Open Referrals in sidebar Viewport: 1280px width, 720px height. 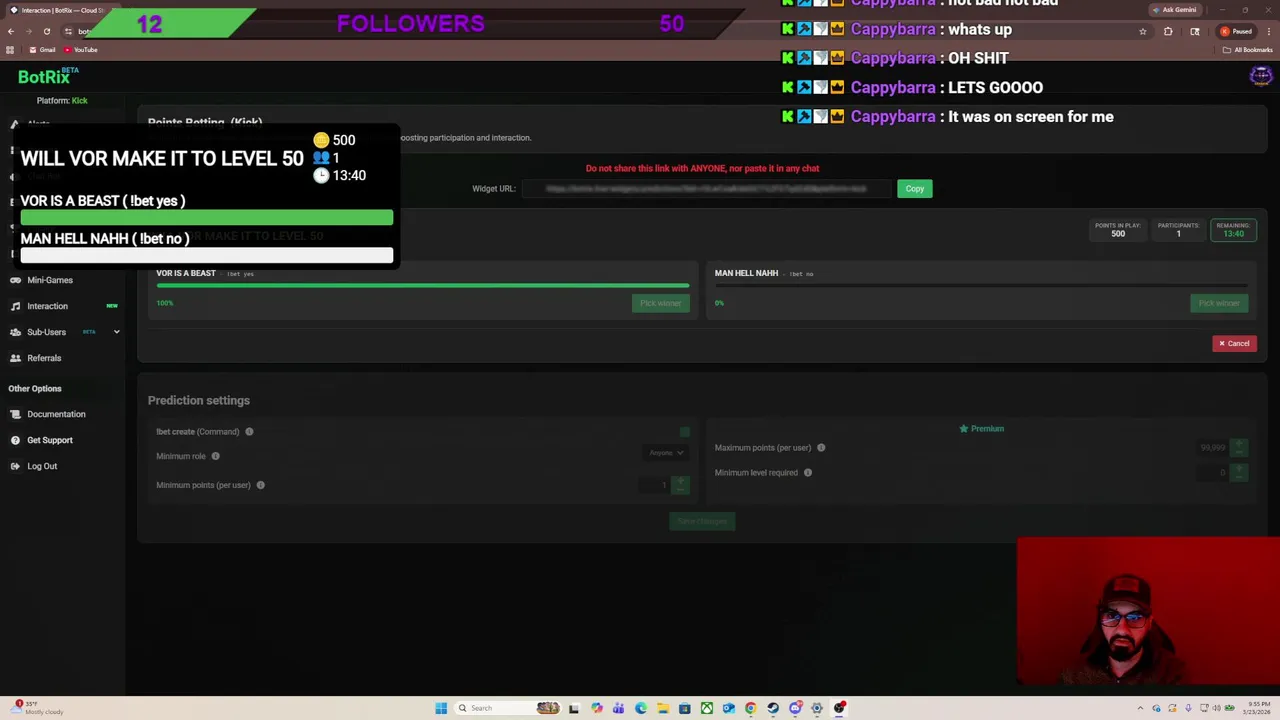pyautogui.click(x=44, y=358)
